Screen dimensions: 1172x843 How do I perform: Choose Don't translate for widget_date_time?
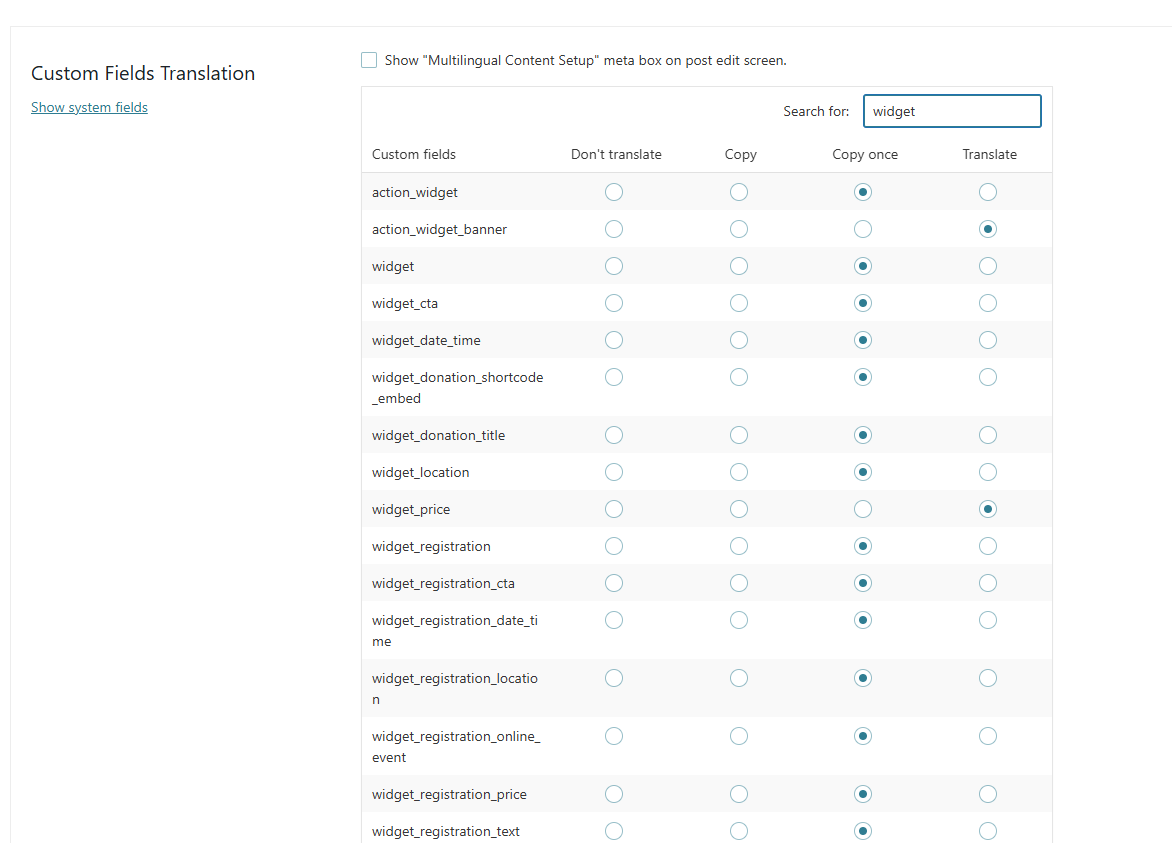[614, 340]
